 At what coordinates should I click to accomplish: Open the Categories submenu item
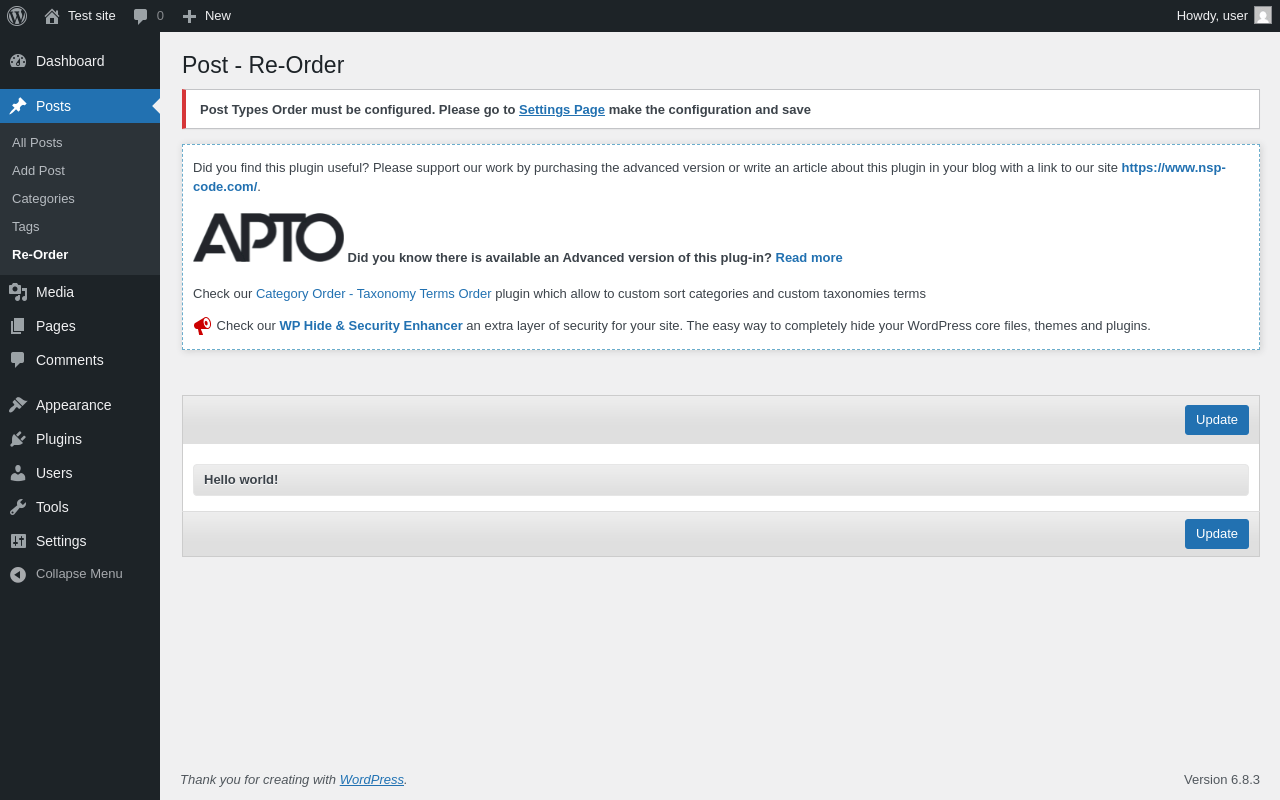pos(43,199)
